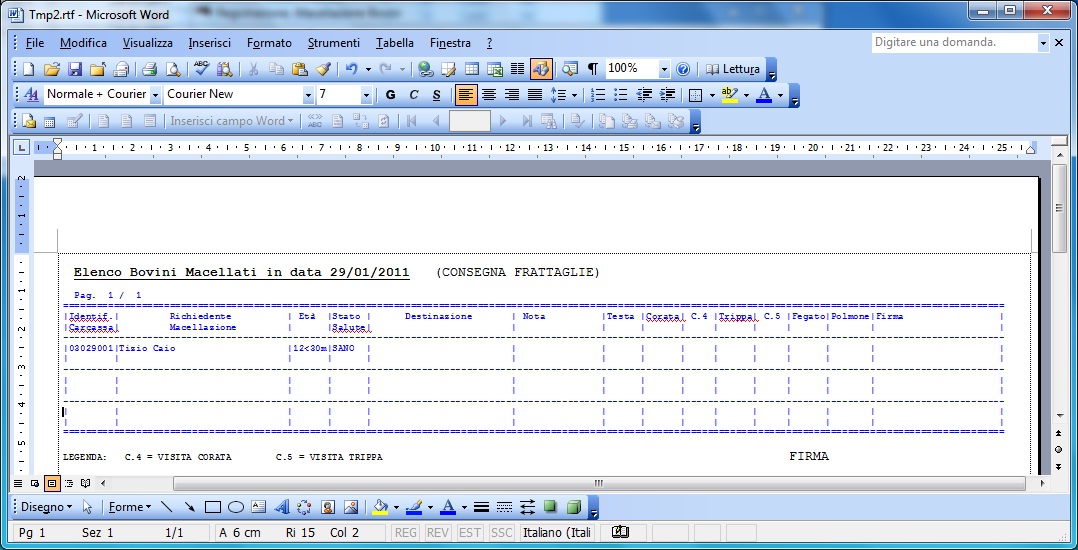This screenshot has height=550, width=1078.
Task: Expand the border style dropdown arrow
Action: tap(712, 94)
